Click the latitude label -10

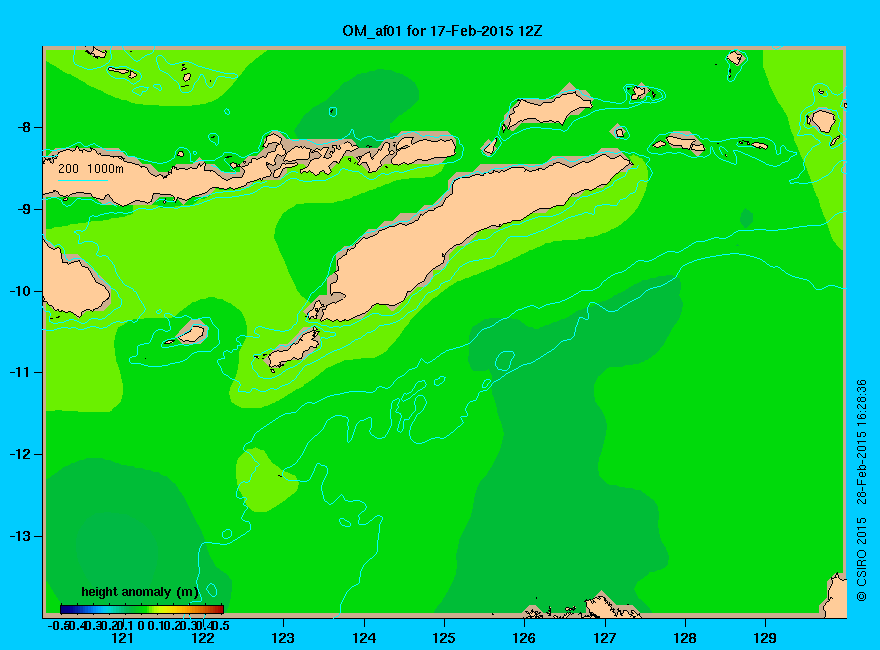coord(21,291)
